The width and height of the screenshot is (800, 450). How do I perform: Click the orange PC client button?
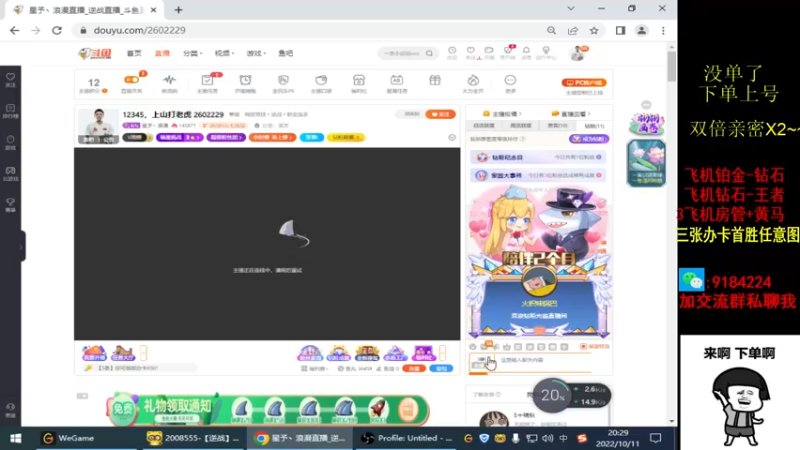pos(584,83)
